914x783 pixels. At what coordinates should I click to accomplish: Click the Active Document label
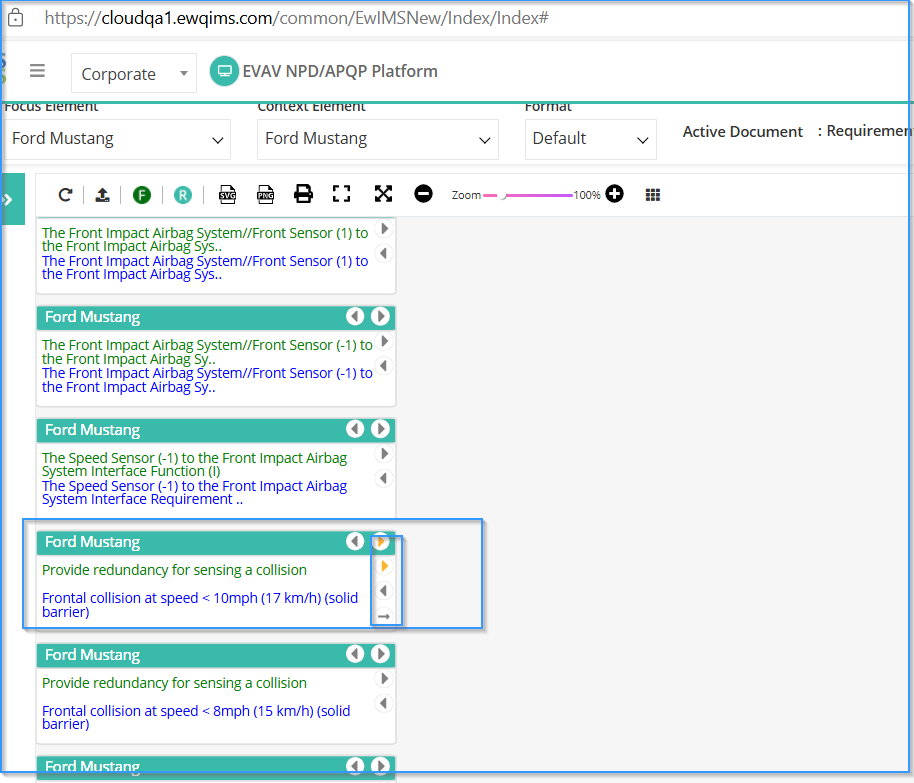tap(742, 132)
